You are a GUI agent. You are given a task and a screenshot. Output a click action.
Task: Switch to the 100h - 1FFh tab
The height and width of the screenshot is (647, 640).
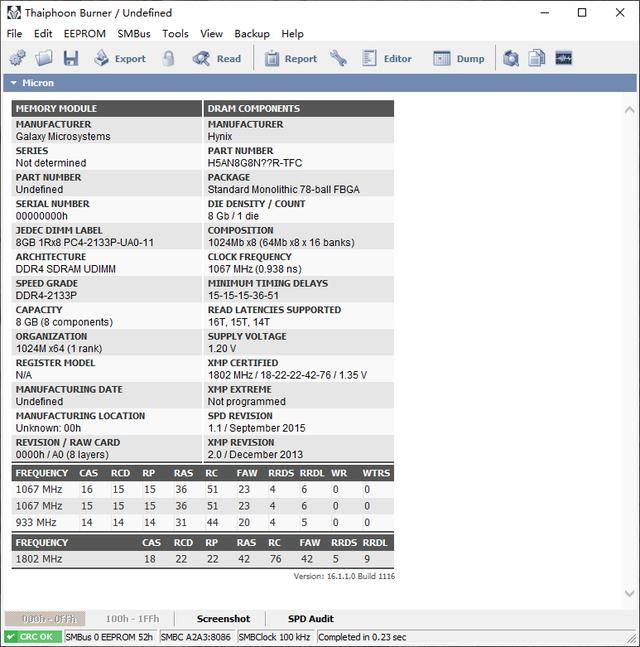coord(132,619)
